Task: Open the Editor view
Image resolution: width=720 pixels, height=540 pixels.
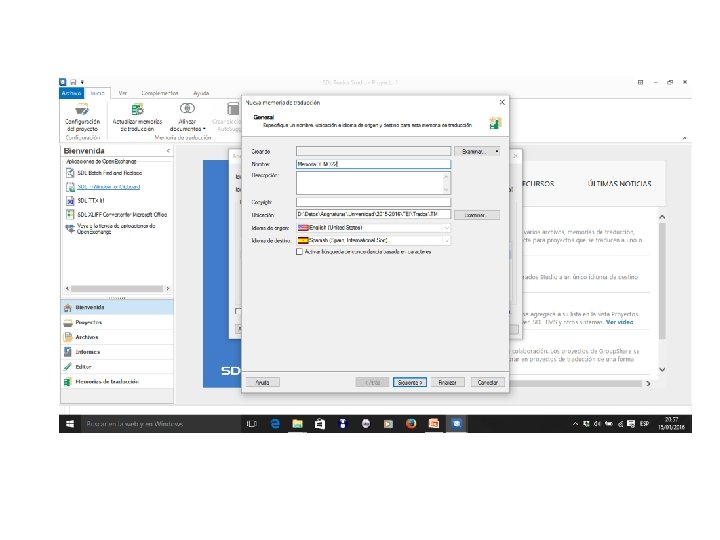Action: (117, 366)
